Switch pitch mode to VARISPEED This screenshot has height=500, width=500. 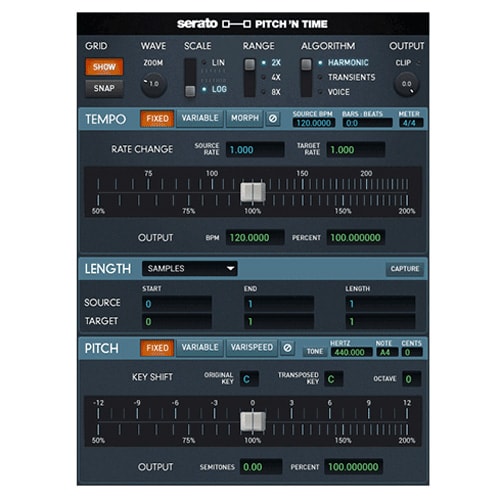click(x=252, y=348)
